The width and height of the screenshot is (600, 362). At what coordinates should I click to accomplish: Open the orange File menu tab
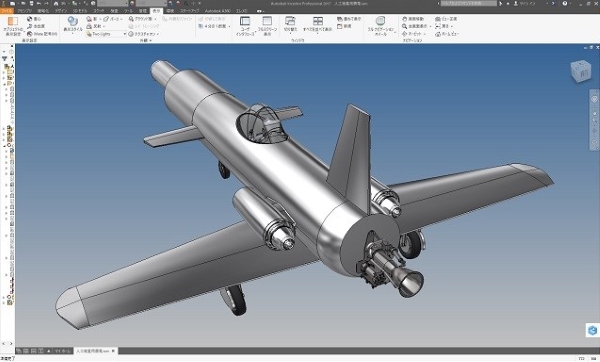(7, 11)
